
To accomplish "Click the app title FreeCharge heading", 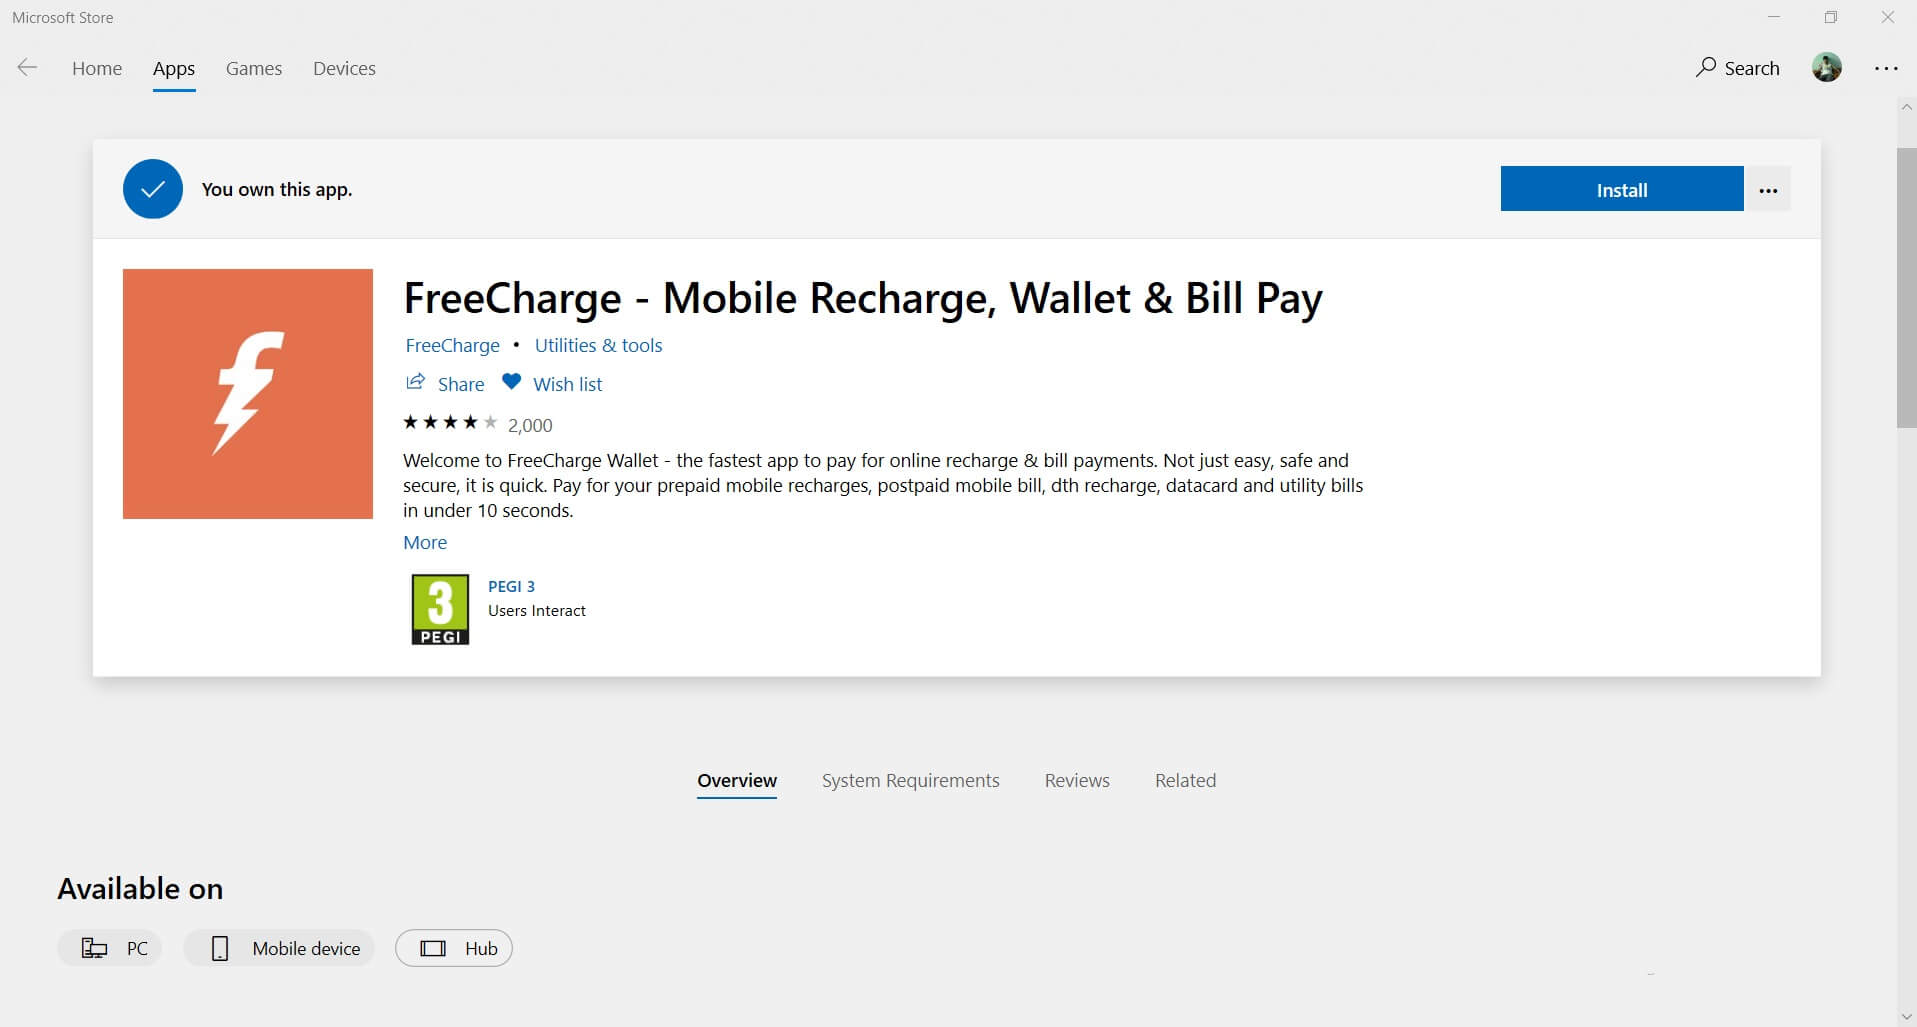I will pos(863,298).
